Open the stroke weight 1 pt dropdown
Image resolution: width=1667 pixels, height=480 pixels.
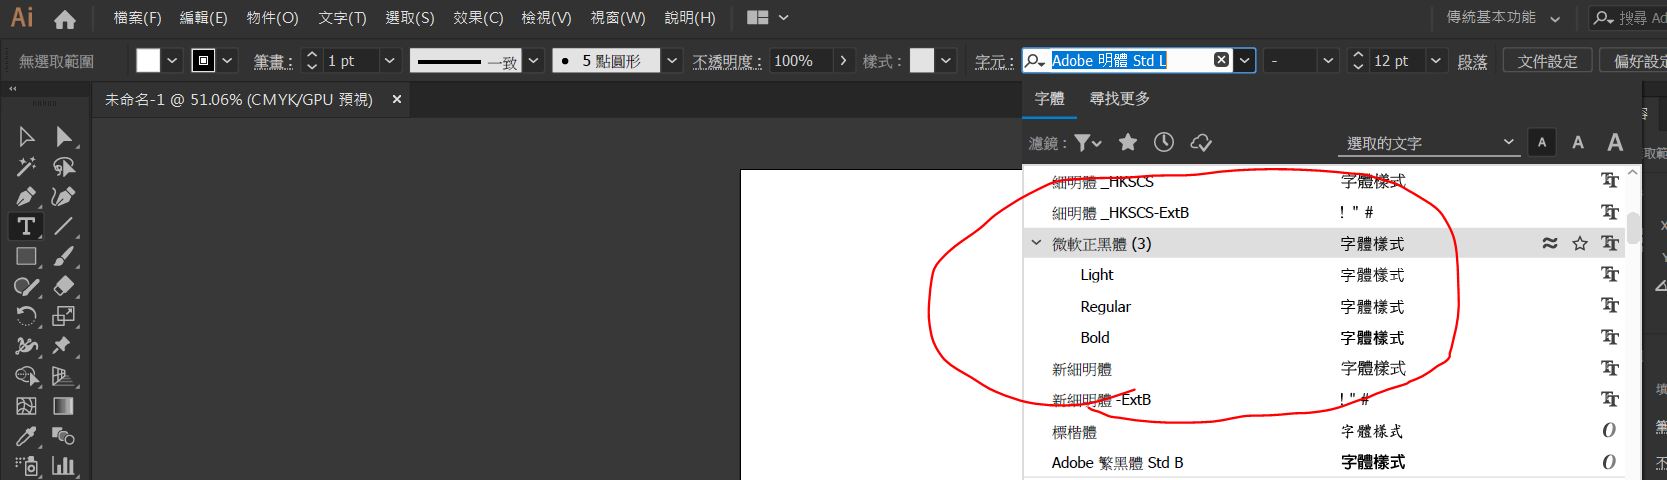[390, 60]
